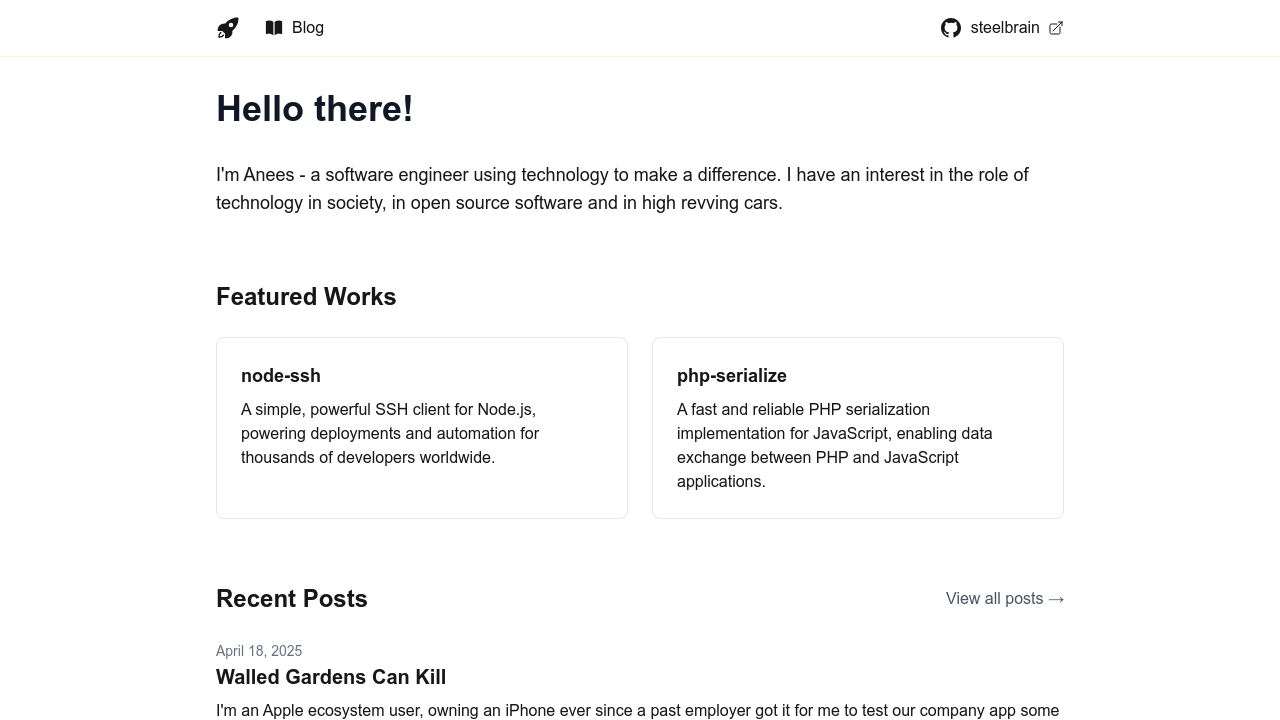Click the intro paragraph about Anees
This screenshot has width=1280, height=720.
(x=622, y=189)
